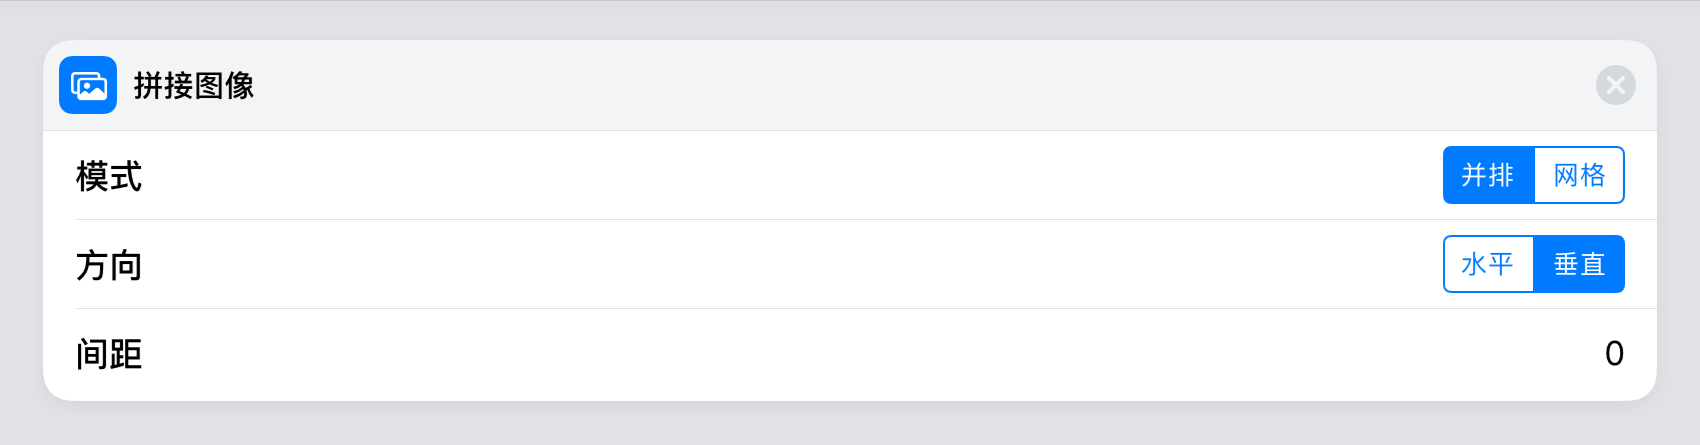This screenshot has height=445, width=1700.
Task: Tap the spacing number field
Action: point(1613,354)
